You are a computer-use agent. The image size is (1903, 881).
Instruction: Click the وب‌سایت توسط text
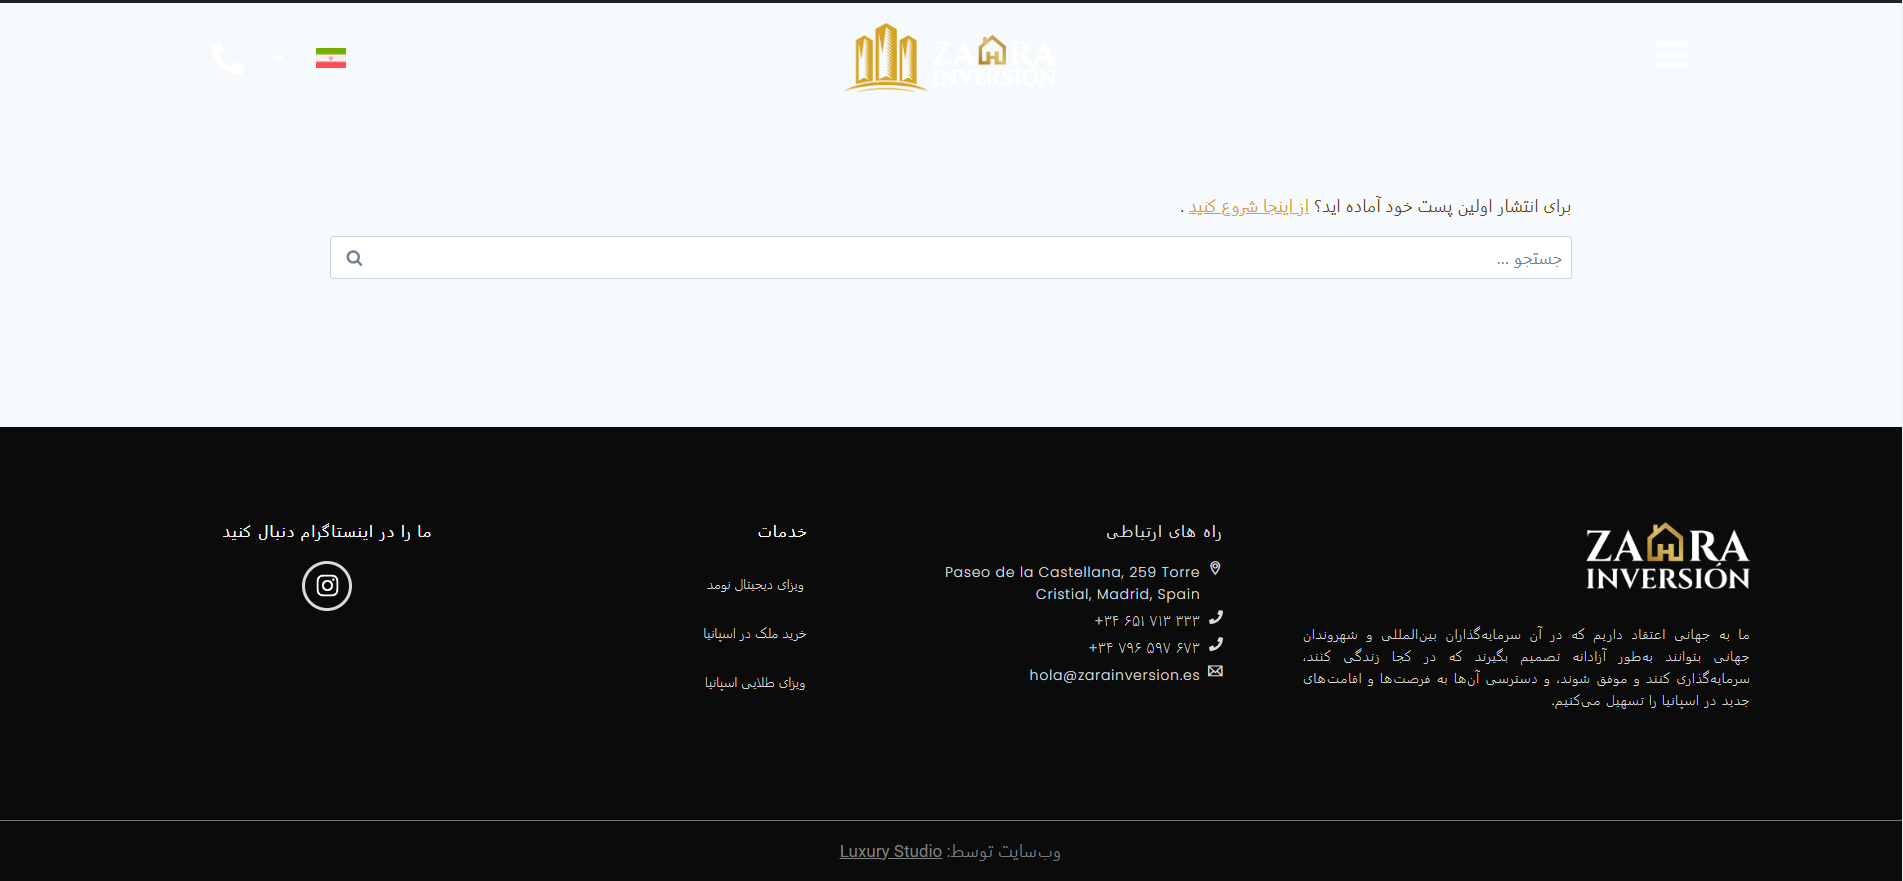coord(1004,851)
